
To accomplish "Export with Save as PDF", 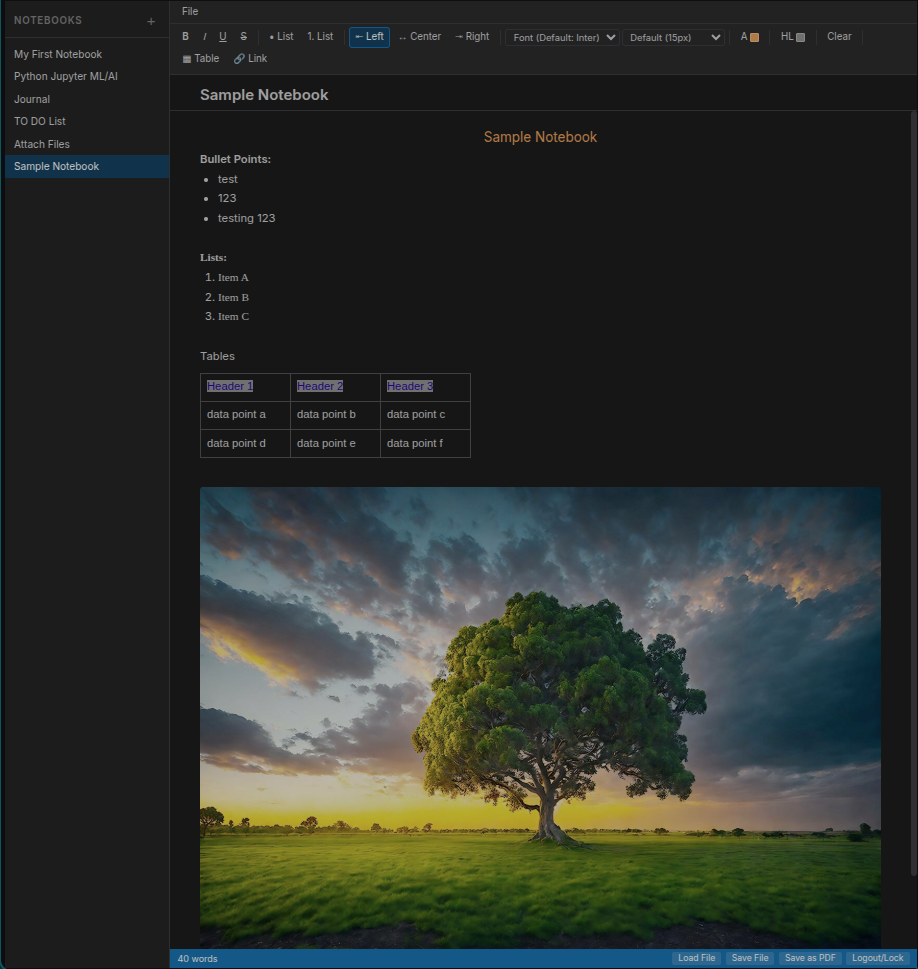I will 810,958.
